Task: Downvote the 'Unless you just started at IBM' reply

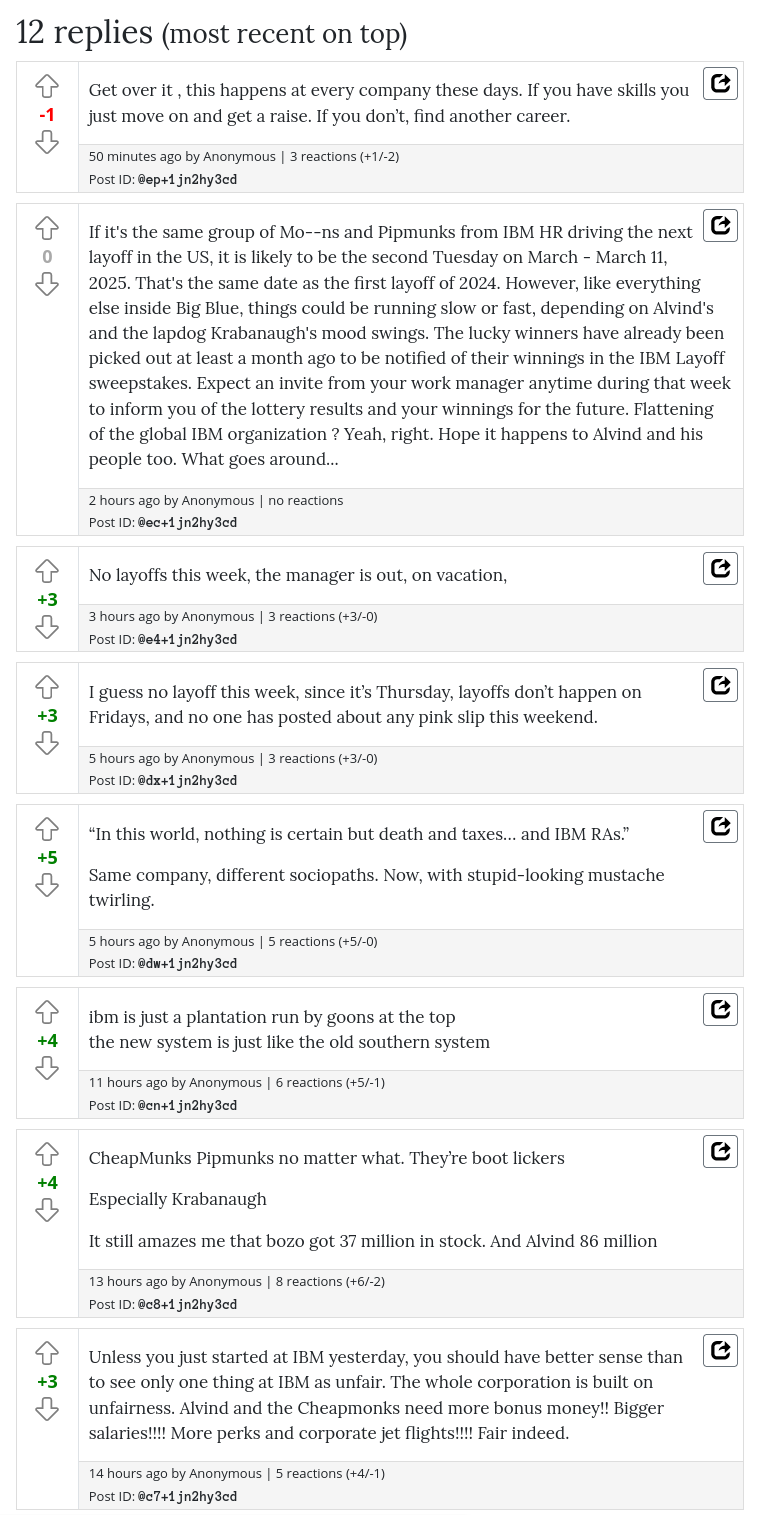Action: pyautogui.click(x=47, y=1409)
